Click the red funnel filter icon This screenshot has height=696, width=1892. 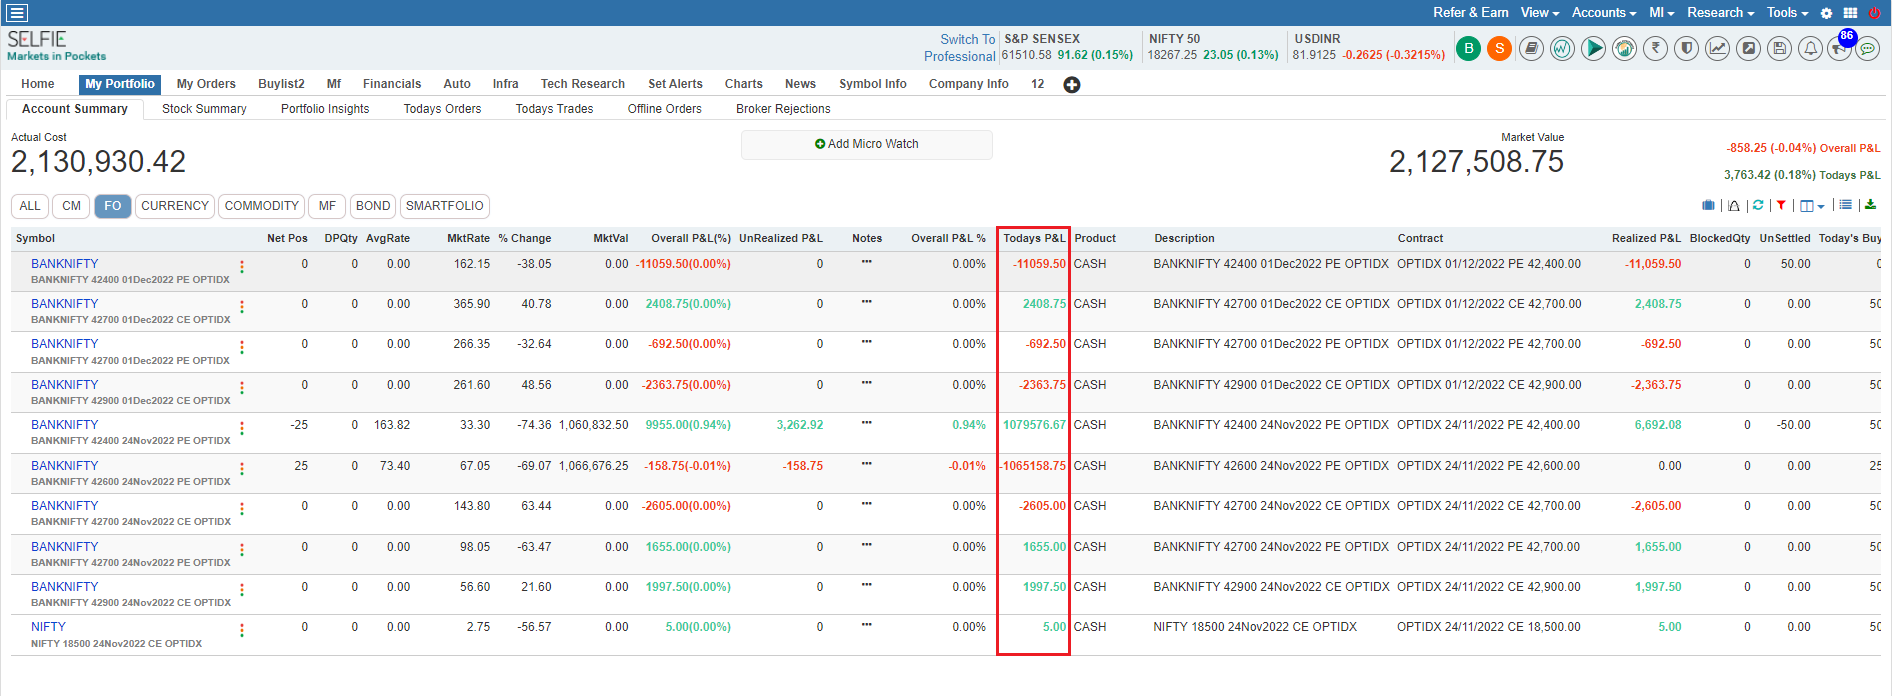[1781, 205]
